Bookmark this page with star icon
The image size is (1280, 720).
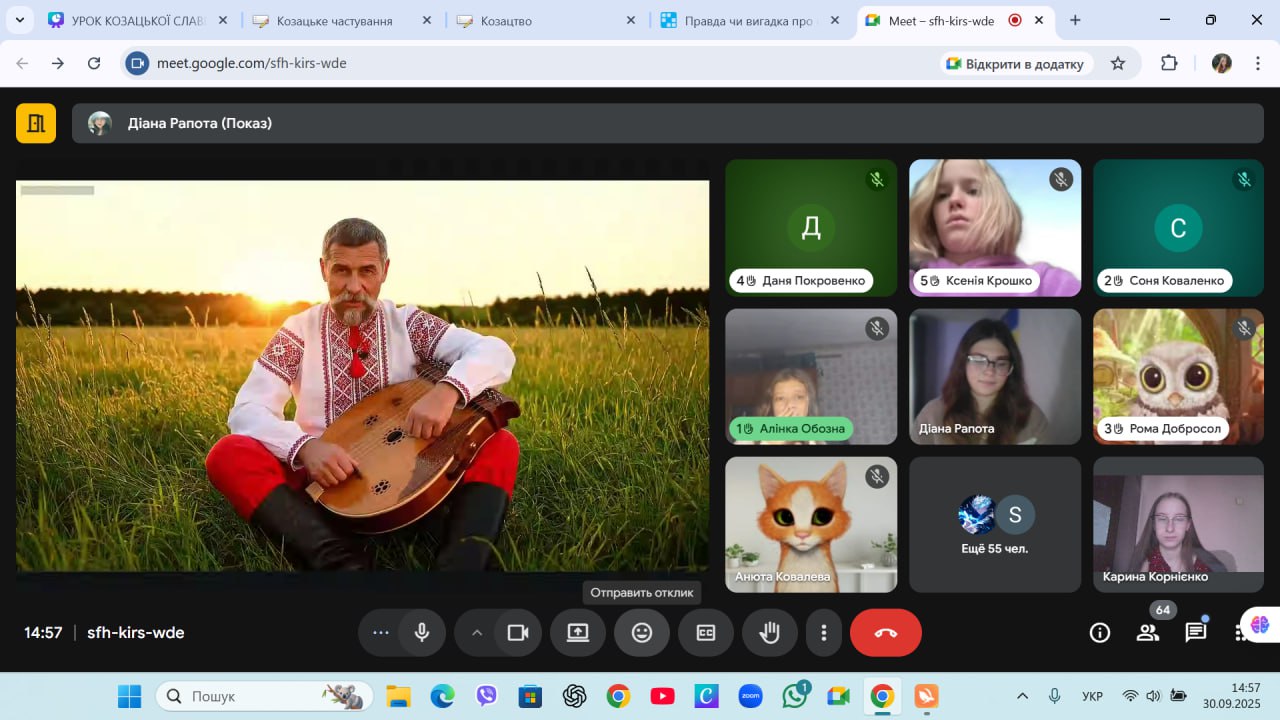1118,63
